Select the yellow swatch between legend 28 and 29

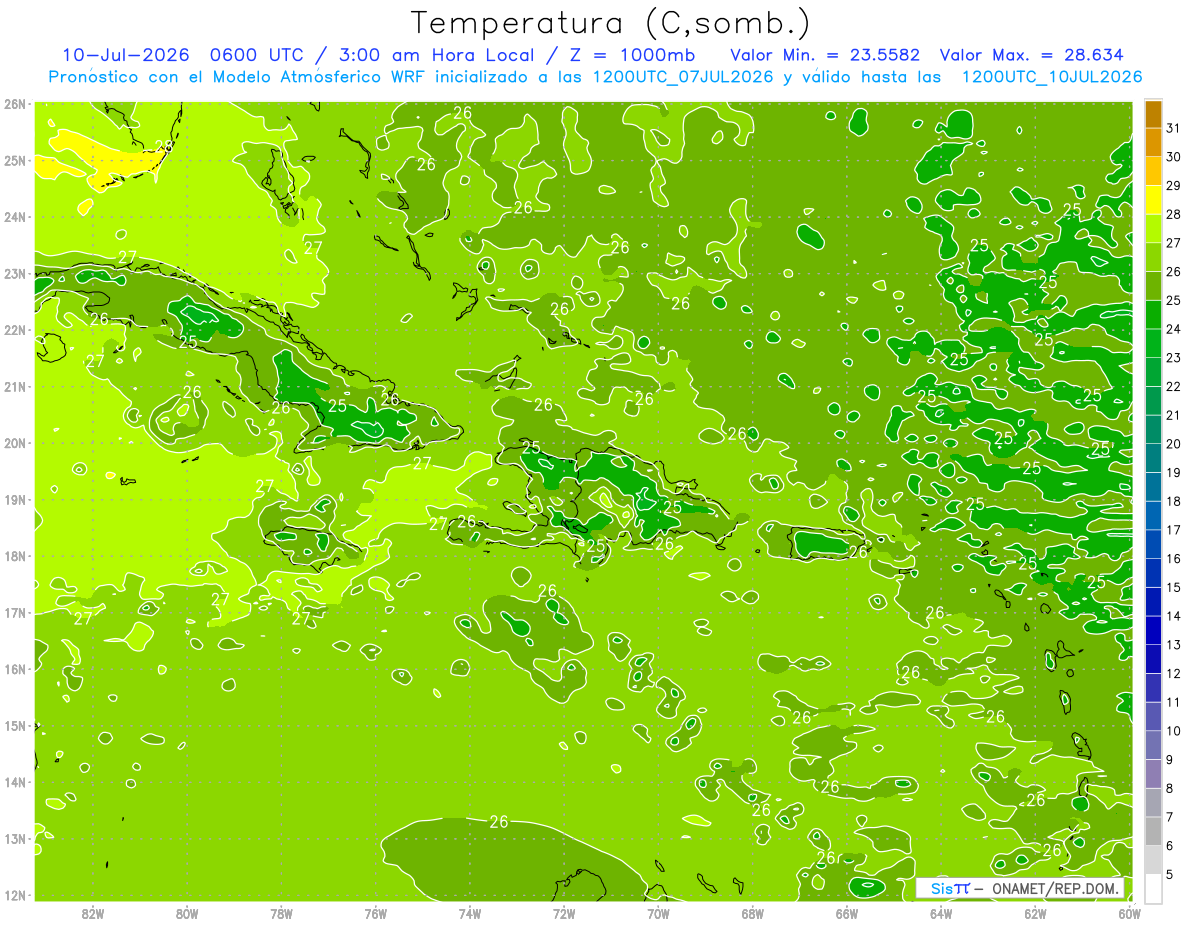tap(1153, 200)
